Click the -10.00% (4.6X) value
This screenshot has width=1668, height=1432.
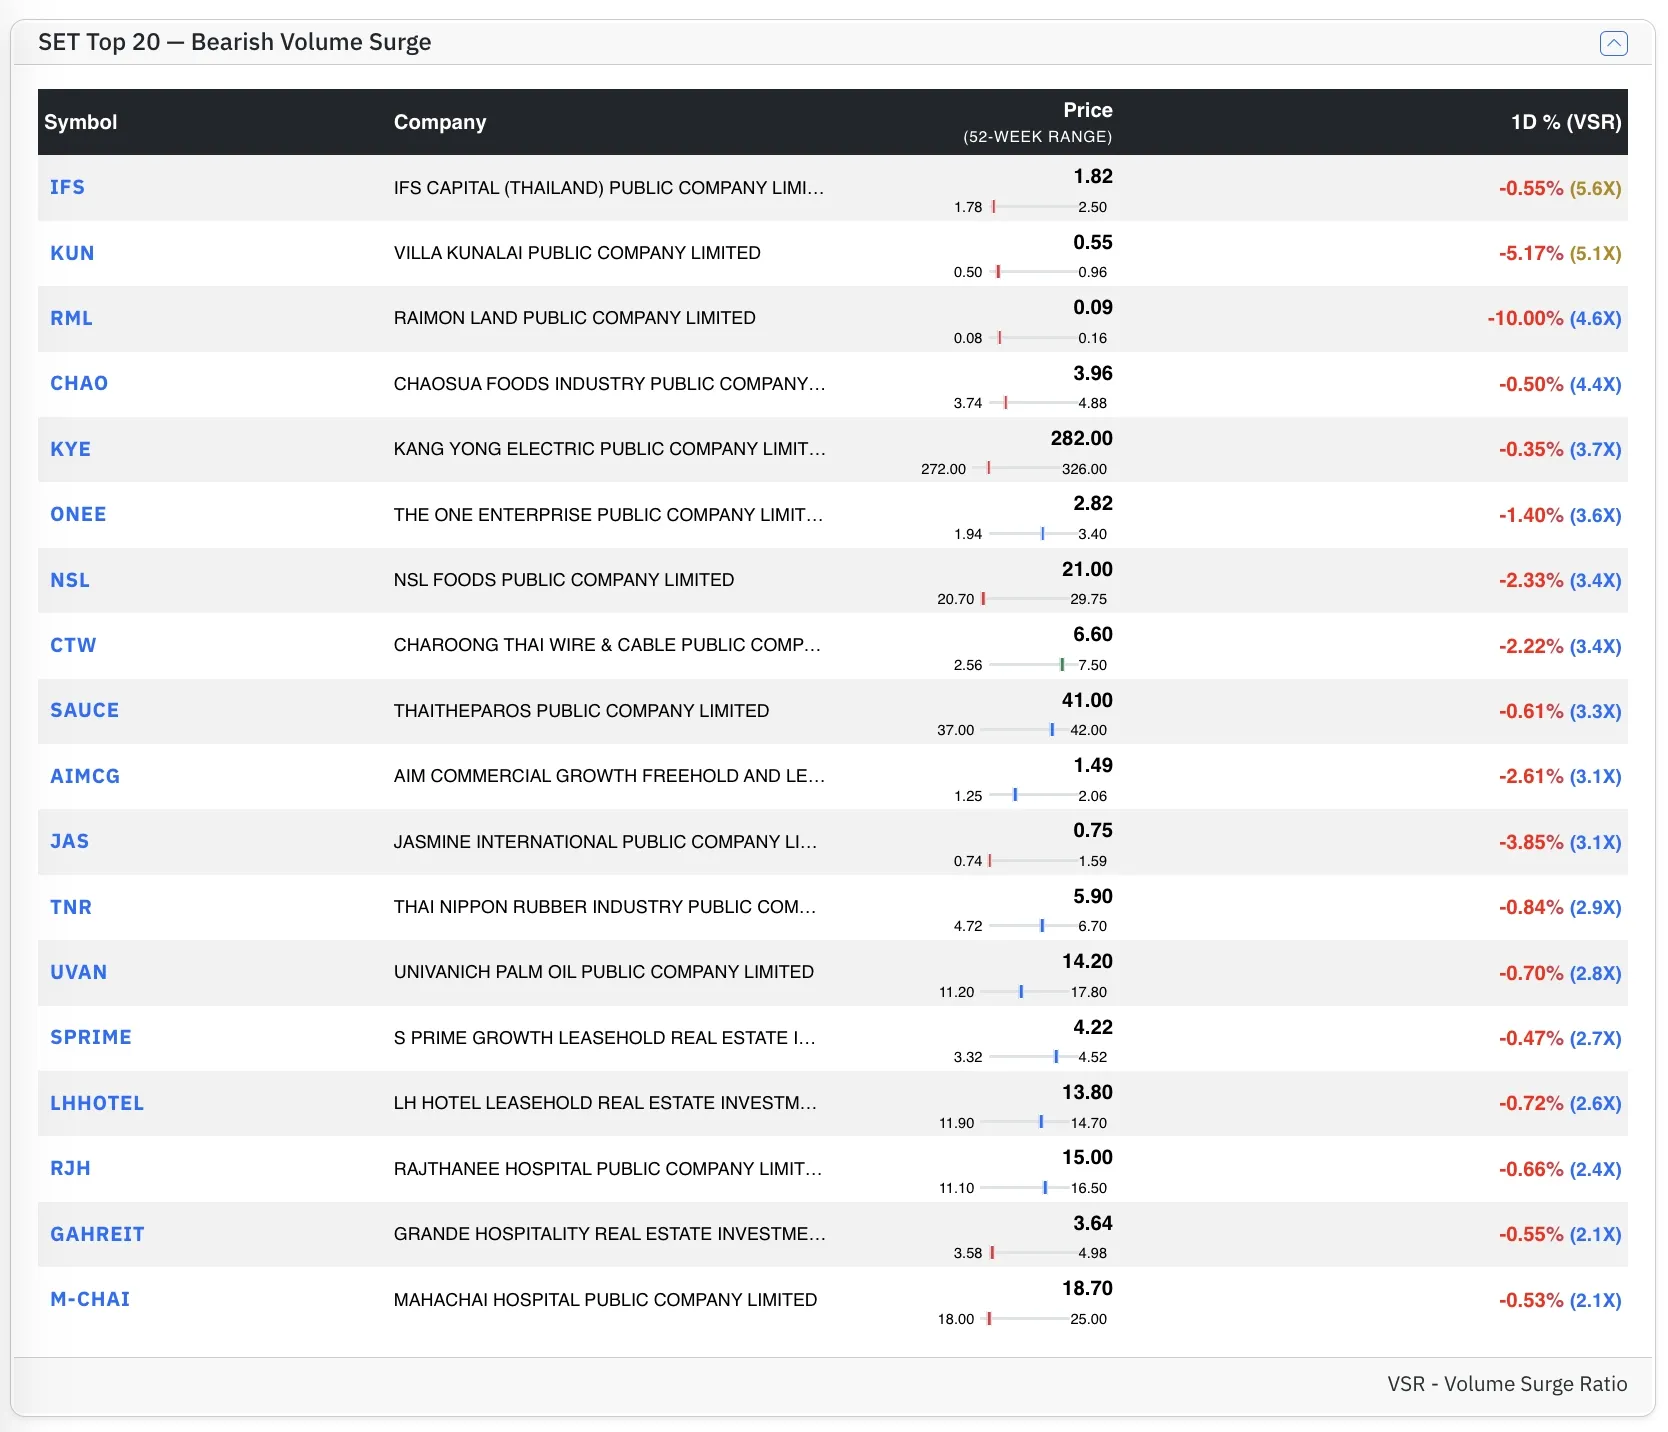click(1554, 318)
